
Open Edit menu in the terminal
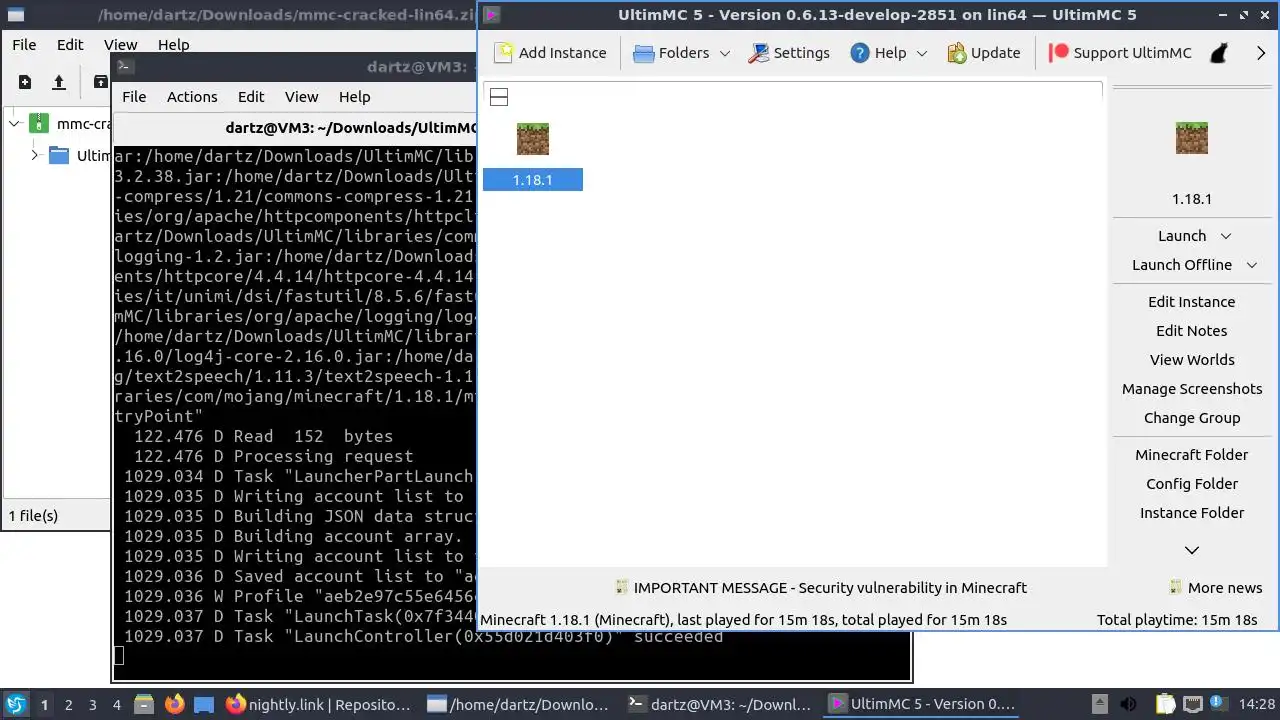click(x=251, y=97)
